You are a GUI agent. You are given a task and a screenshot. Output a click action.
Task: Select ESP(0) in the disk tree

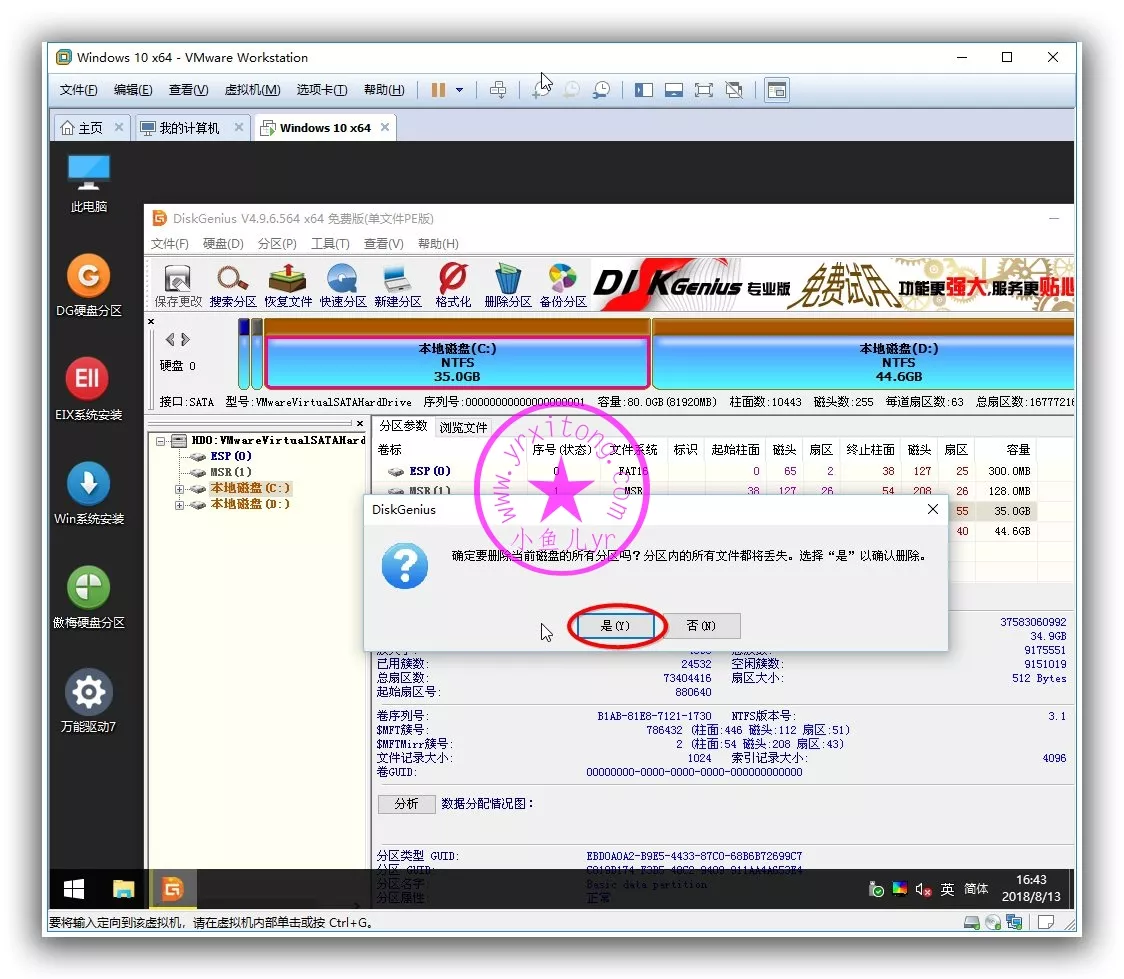point(231,457)
